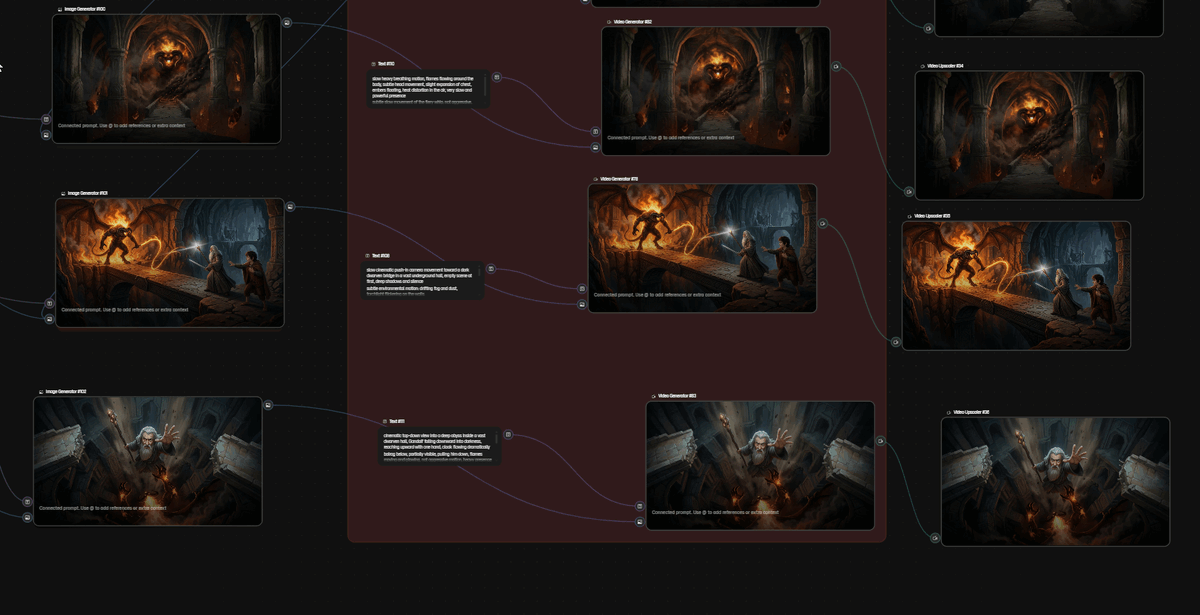Click the Image Generator title above bridge fight
This screenshot has width=1200, height=615.
click(88, 193)
